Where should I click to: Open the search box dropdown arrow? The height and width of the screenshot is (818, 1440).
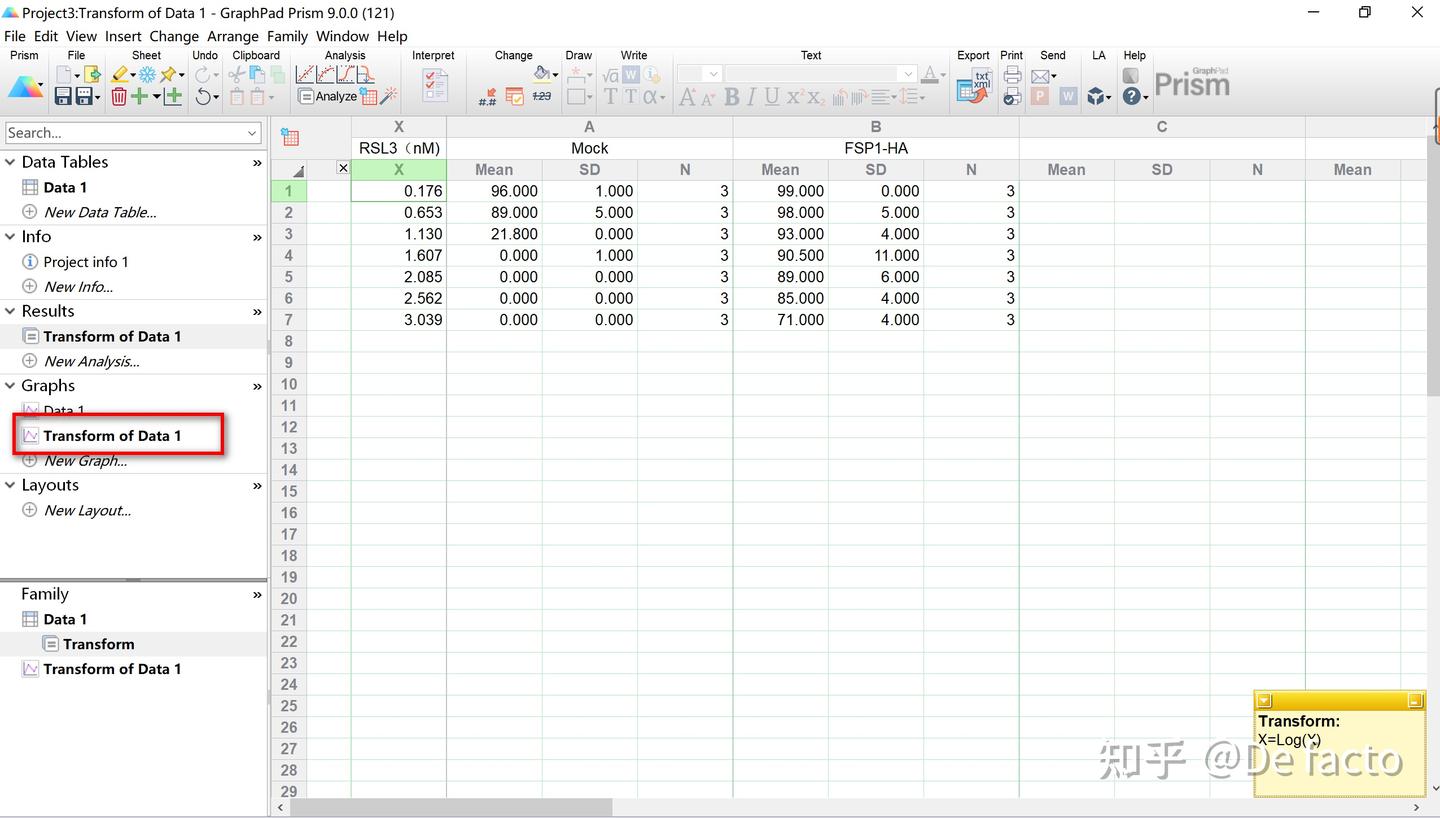coord(252,133)
